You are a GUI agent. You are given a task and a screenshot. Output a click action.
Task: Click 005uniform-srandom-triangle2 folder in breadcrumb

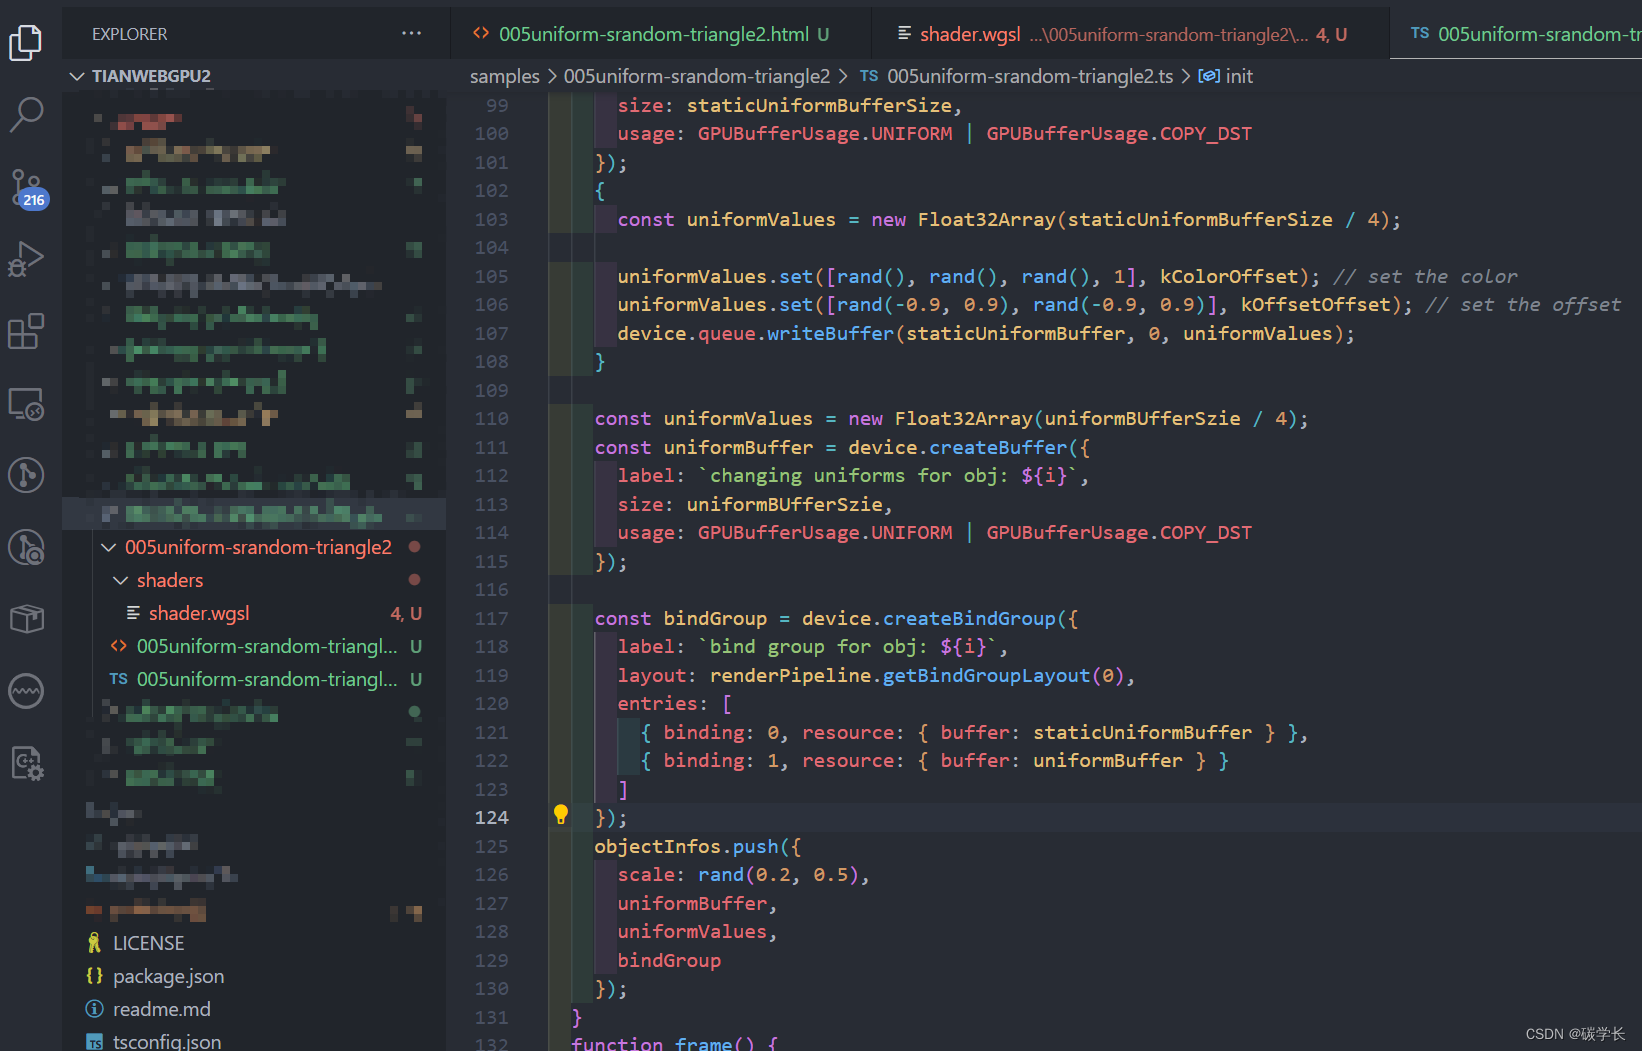tap(696, 76)
